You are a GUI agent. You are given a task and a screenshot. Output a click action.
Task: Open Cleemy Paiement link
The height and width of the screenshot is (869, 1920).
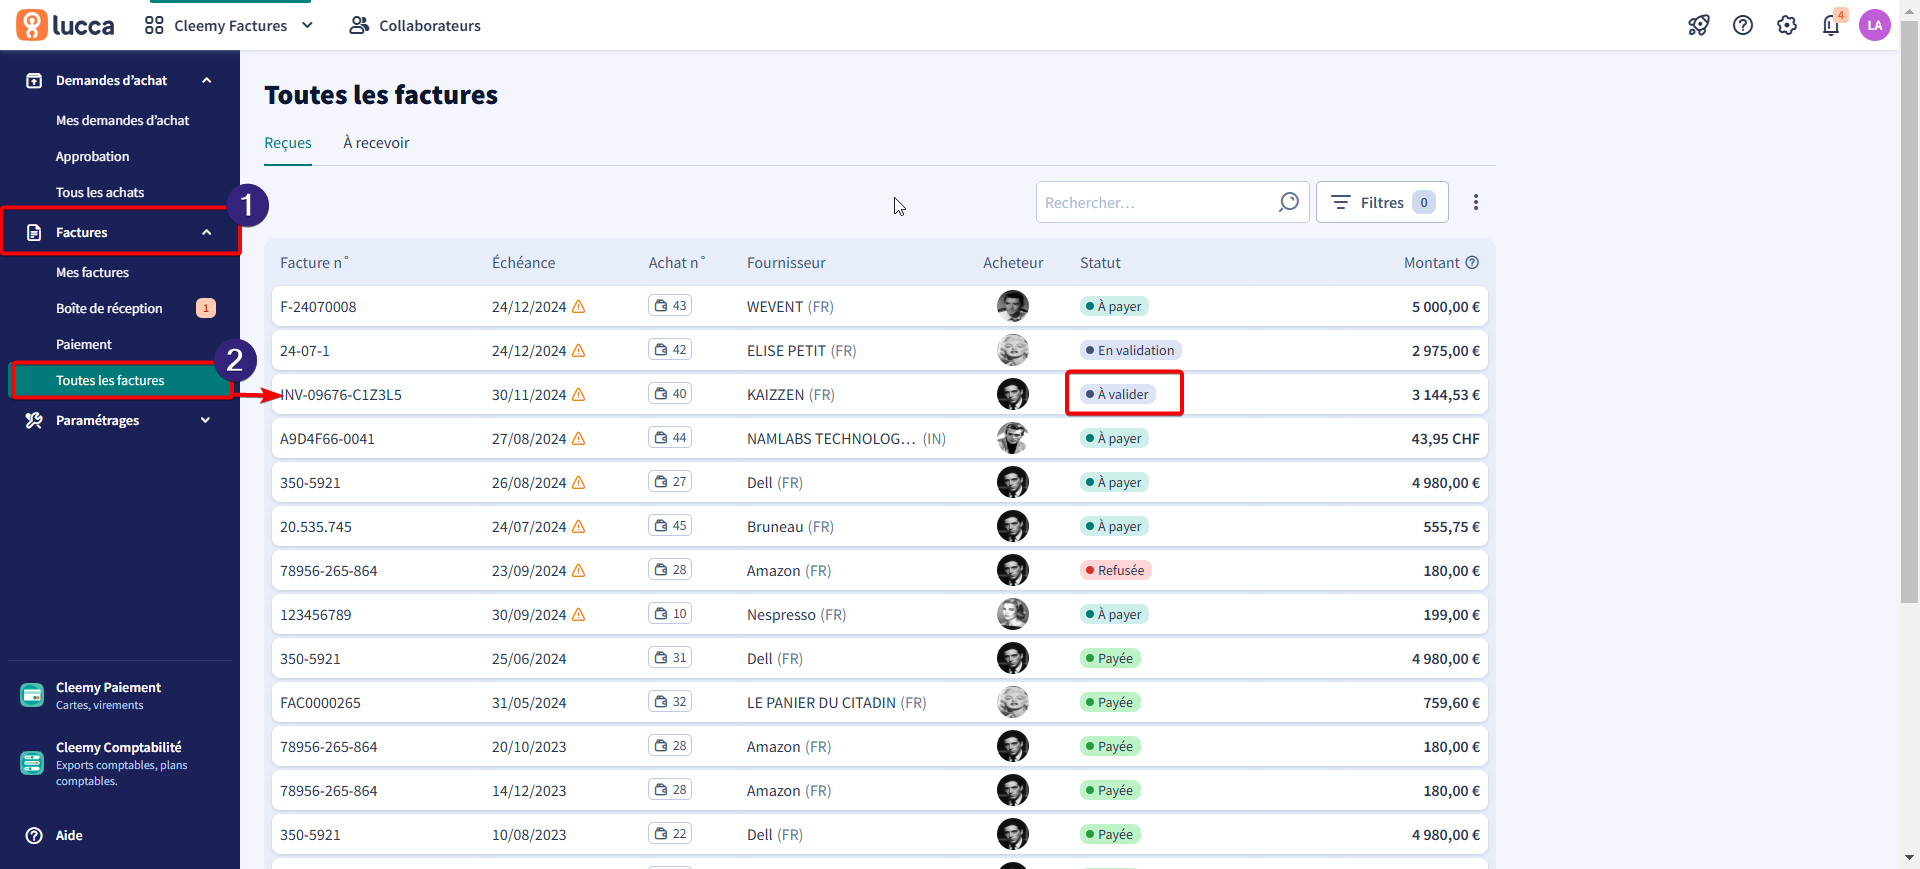click(108, 695)
